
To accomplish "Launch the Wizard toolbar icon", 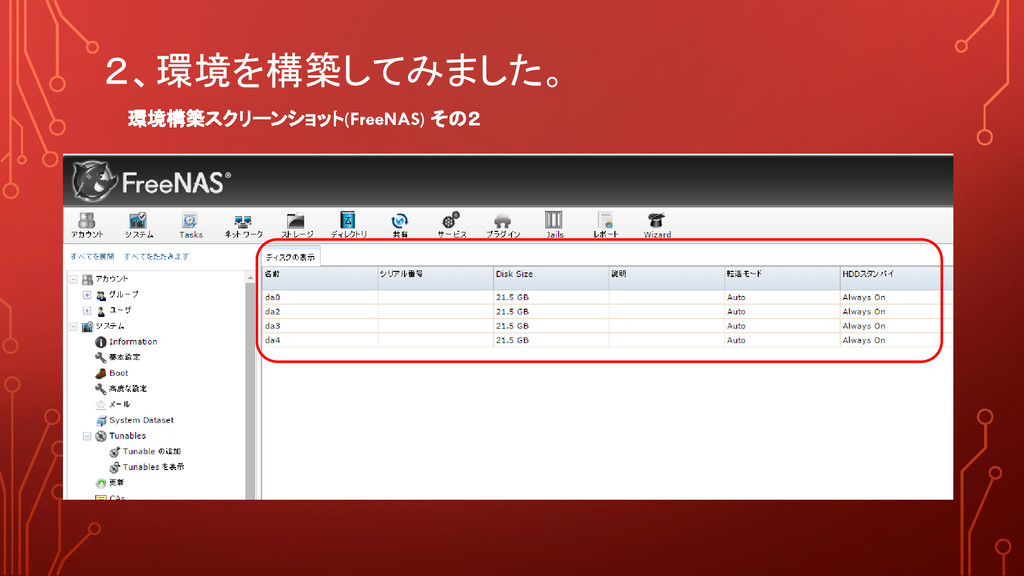I will pos(657,225).
